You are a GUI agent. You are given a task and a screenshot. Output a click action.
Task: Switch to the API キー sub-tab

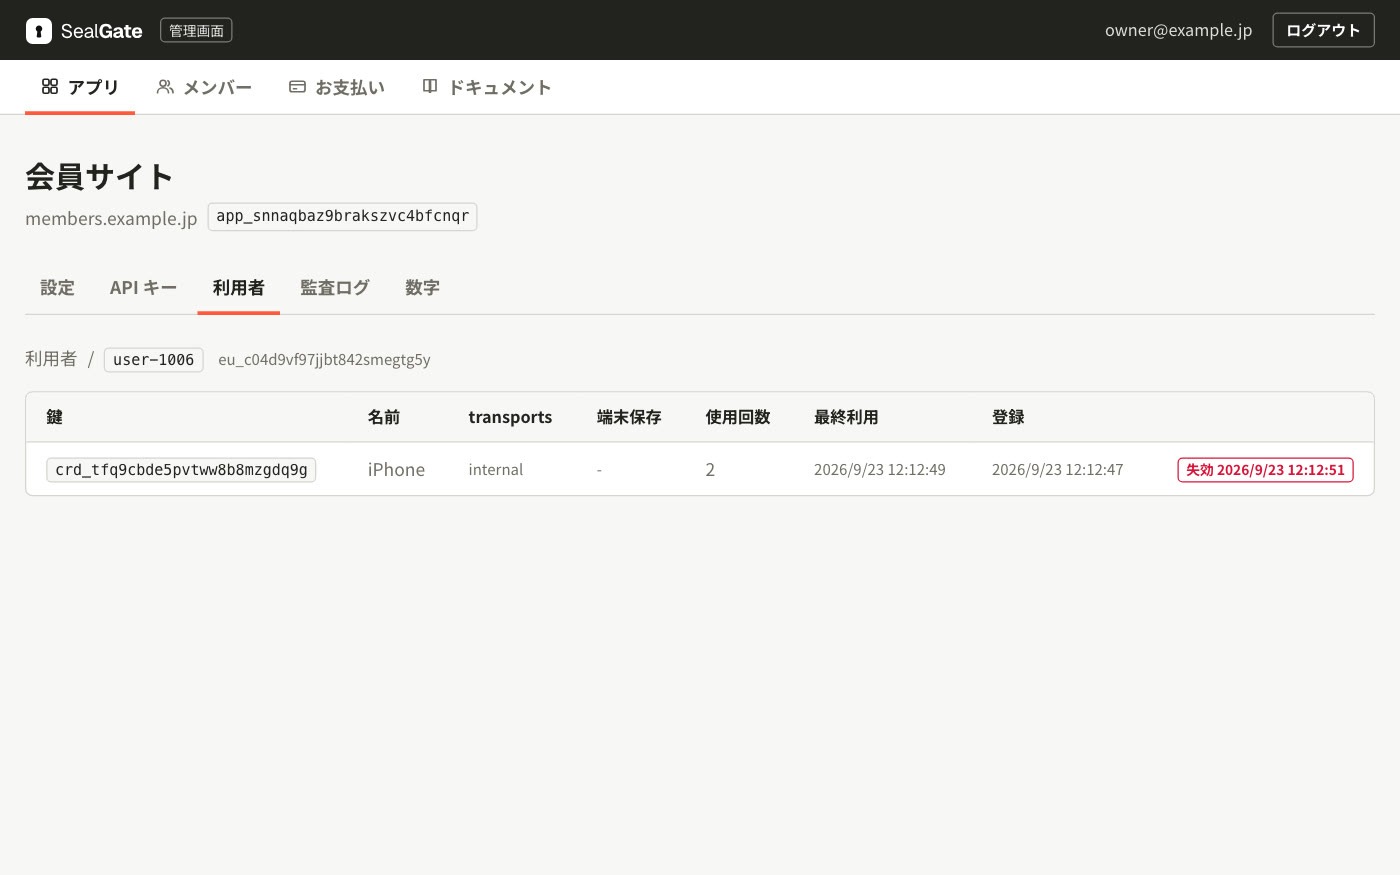coord(143,288)
